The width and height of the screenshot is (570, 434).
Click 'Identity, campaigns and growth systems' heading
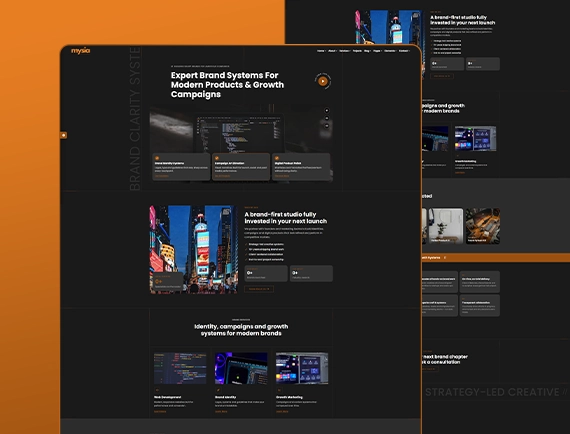(241, 330)
